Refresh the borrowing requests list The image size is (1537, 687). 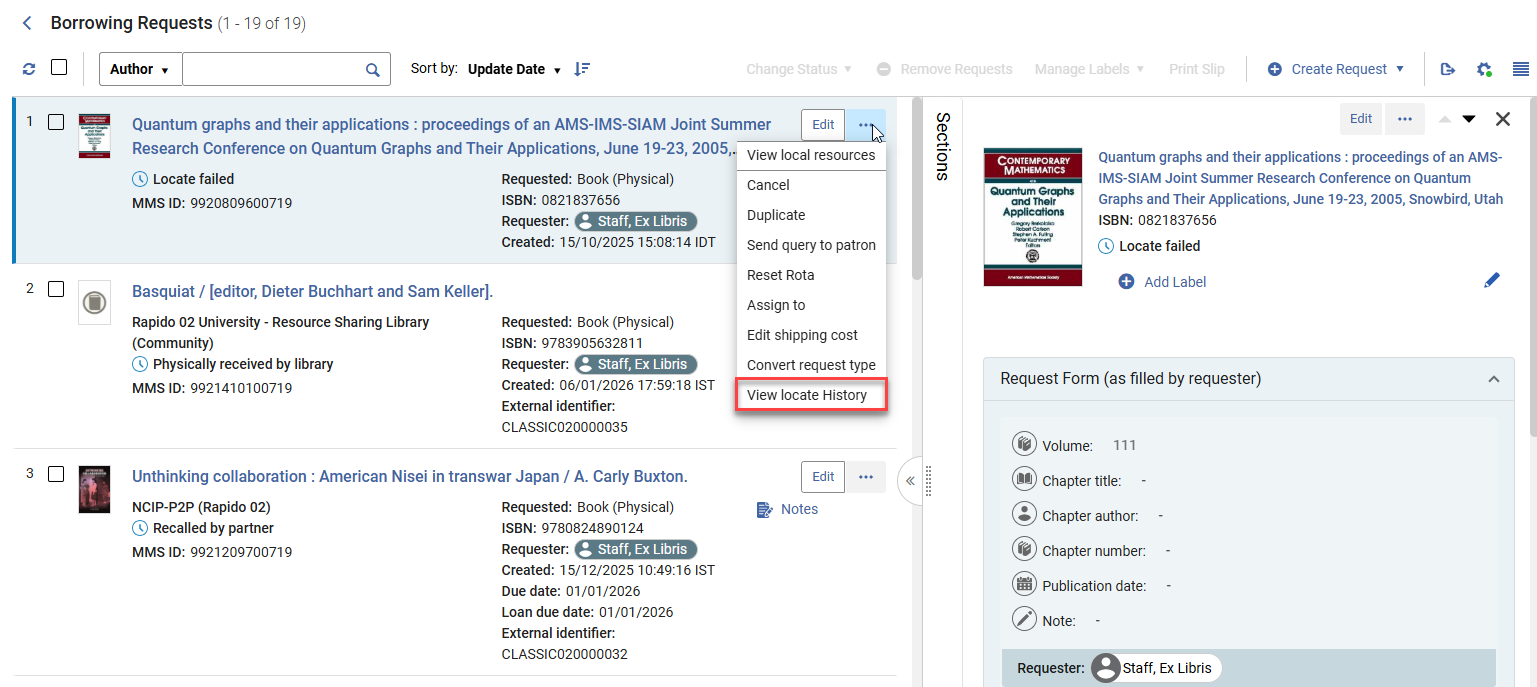point(29,69)
